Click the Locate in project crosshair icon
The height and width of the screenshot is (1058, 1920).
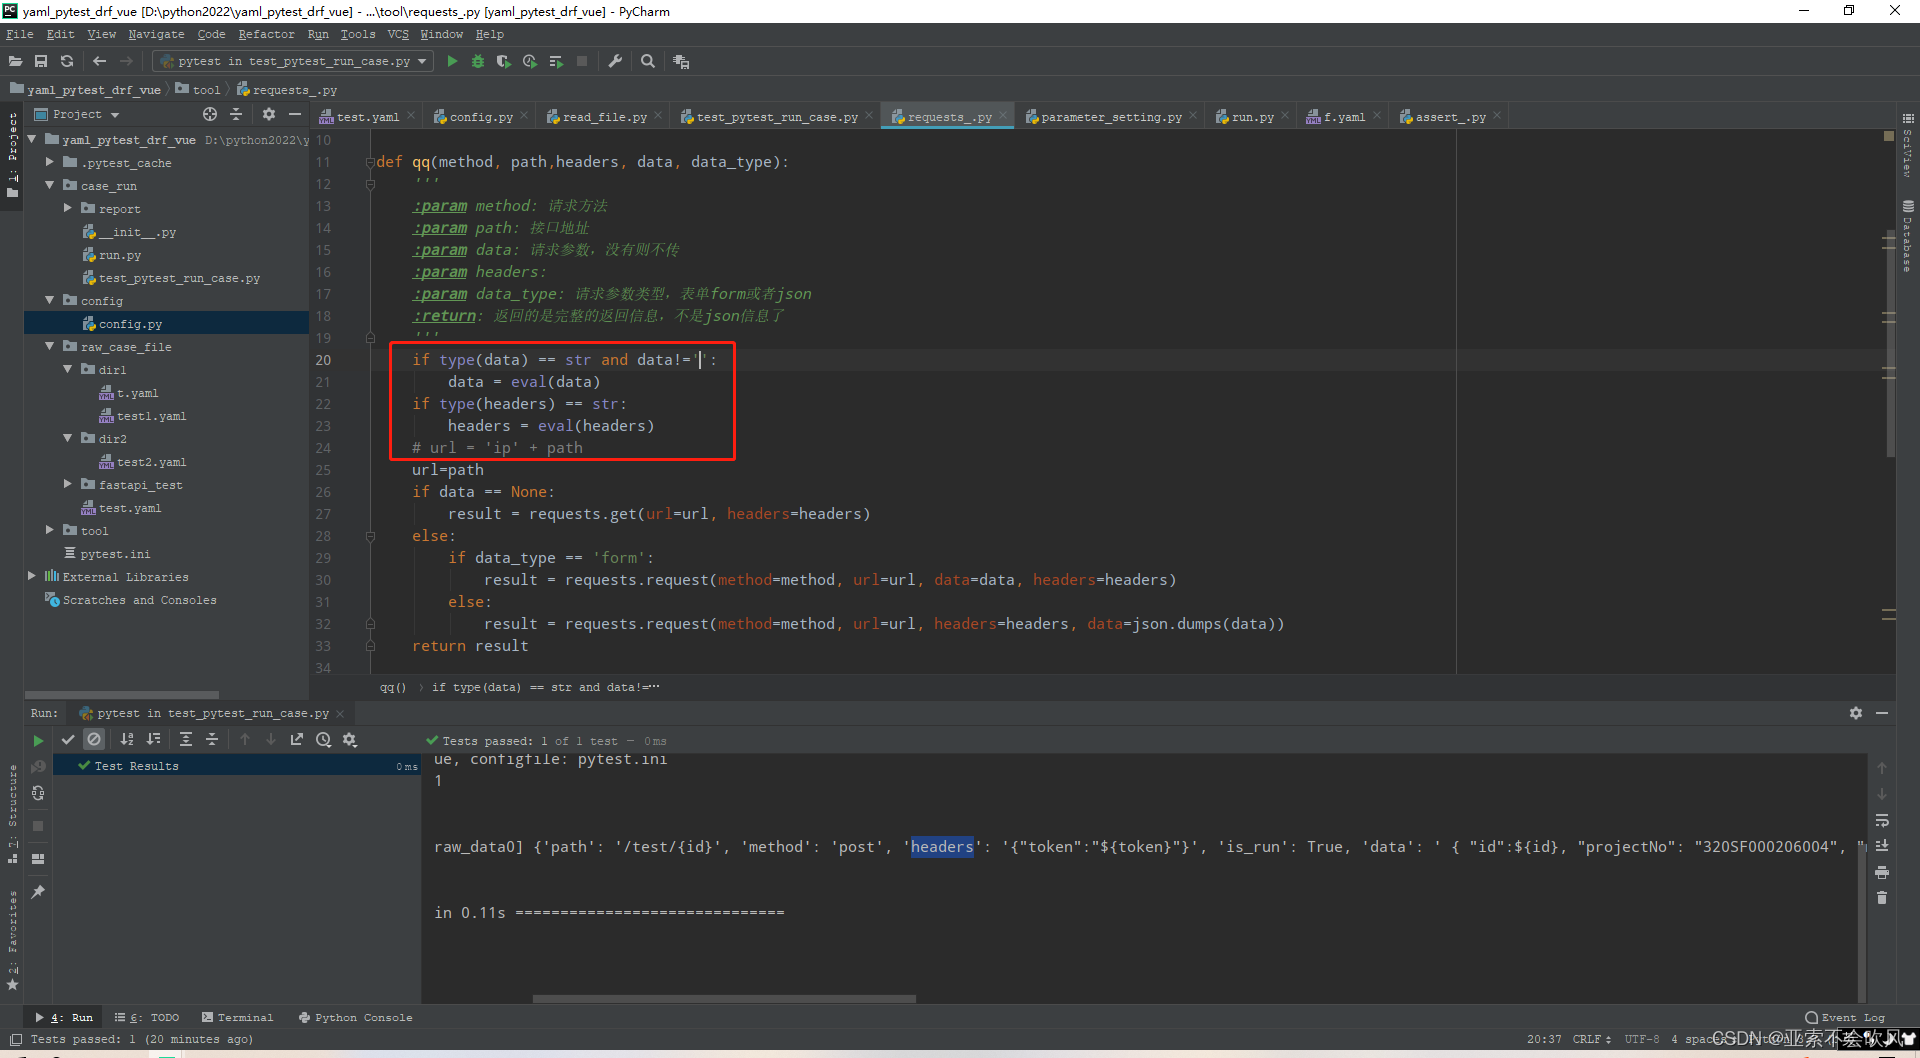pyautogui.click(x=210, y=114)
